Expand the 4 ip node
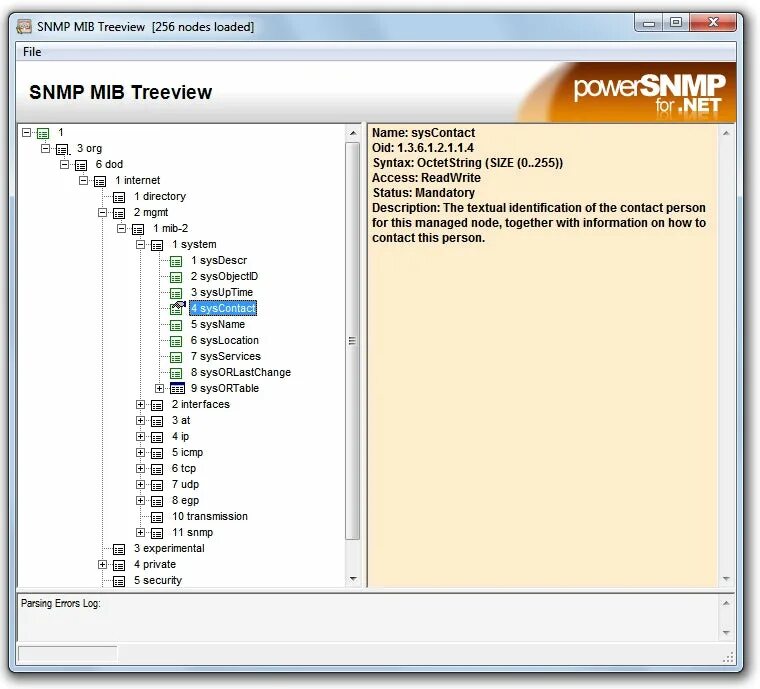 [141, 436]
